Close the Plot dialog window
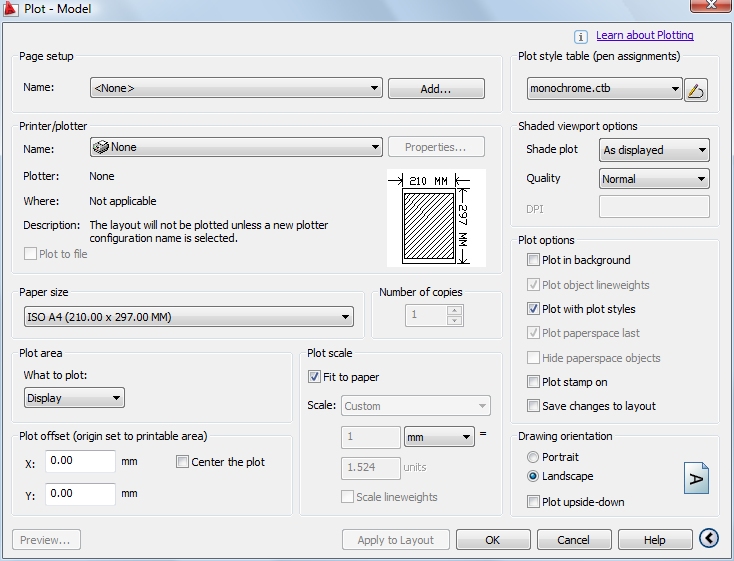 (x=711, y=5)
